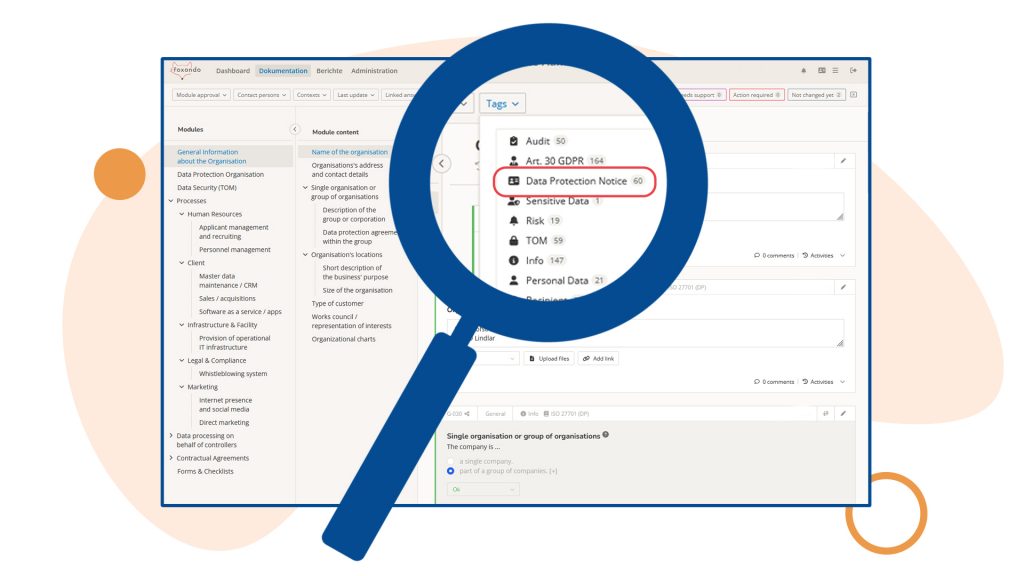Click inside the organisation address text field
Image resolution: width=1024 pixels, height=576 pixels.
coord(700,330)
